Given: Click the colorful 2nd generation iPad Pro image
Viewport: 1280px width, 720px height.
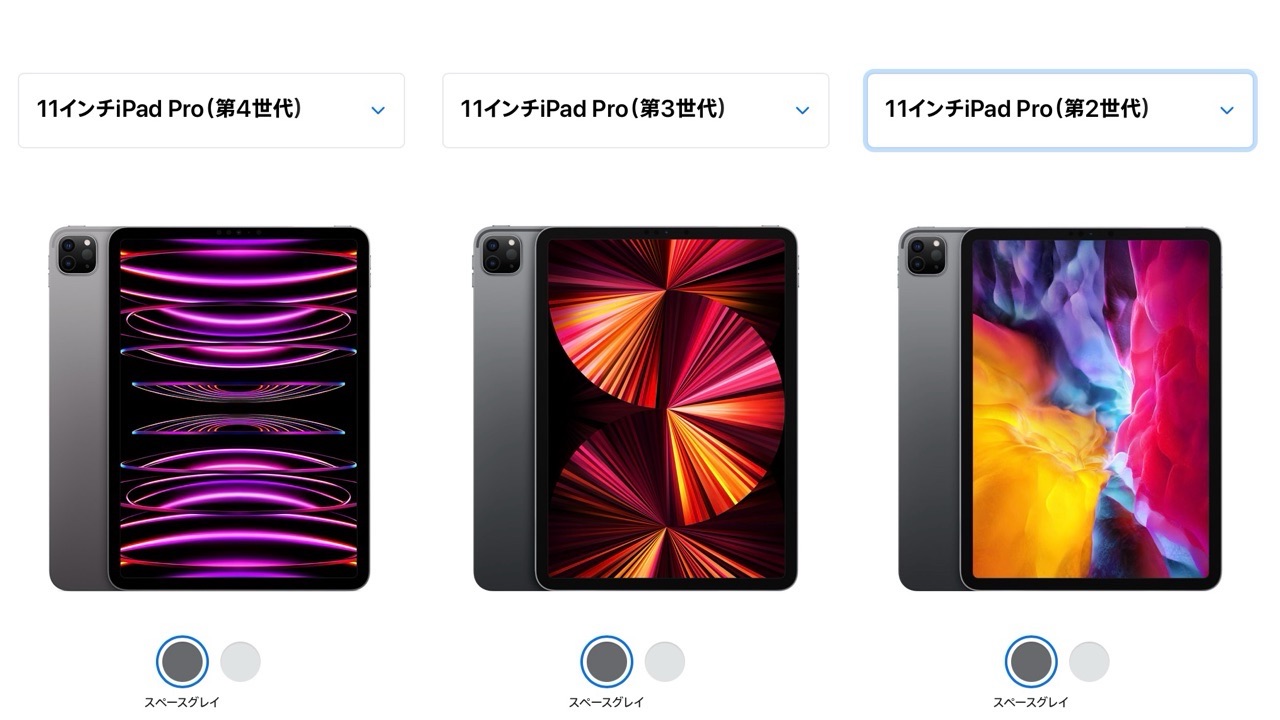Looking at the screenshot, I should pos(1060,408).
